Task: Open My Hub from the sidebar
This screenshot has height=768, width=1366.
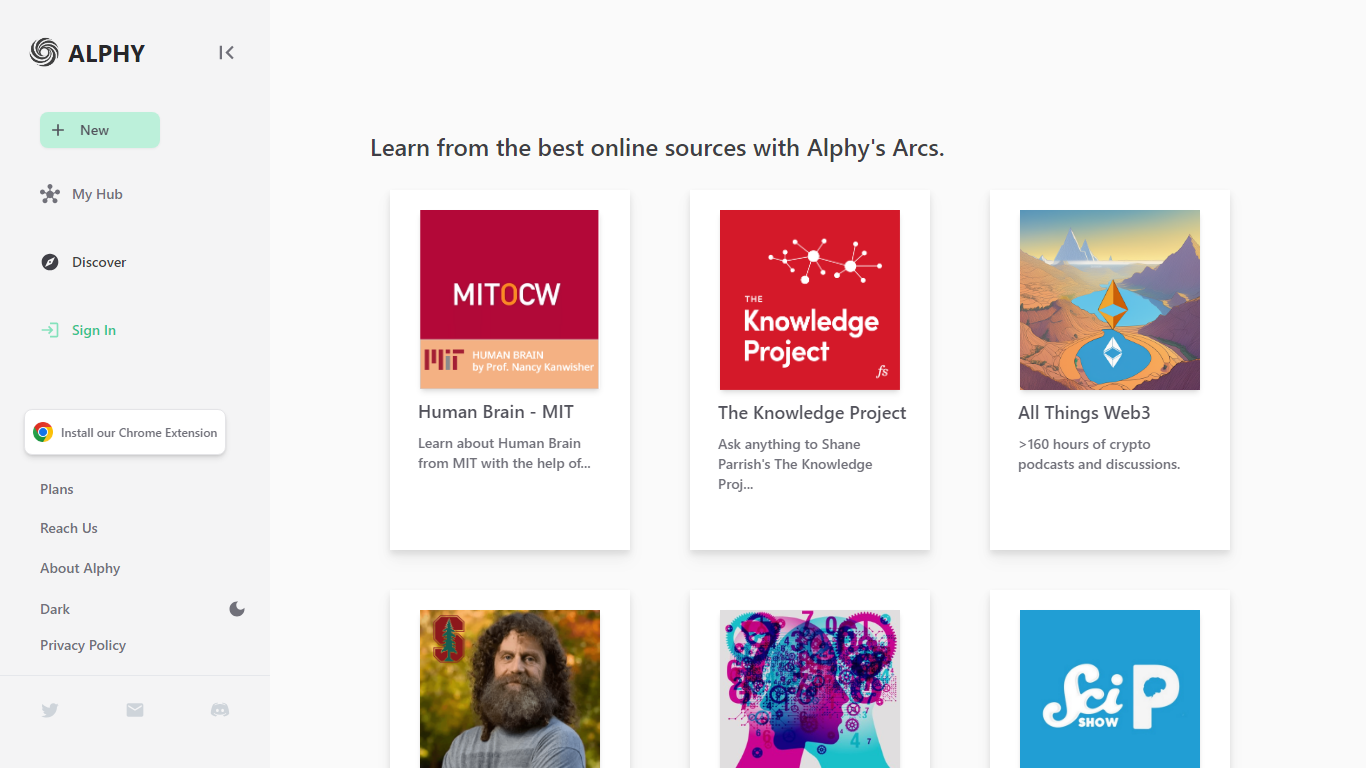Action: click(x=96, y=194)
